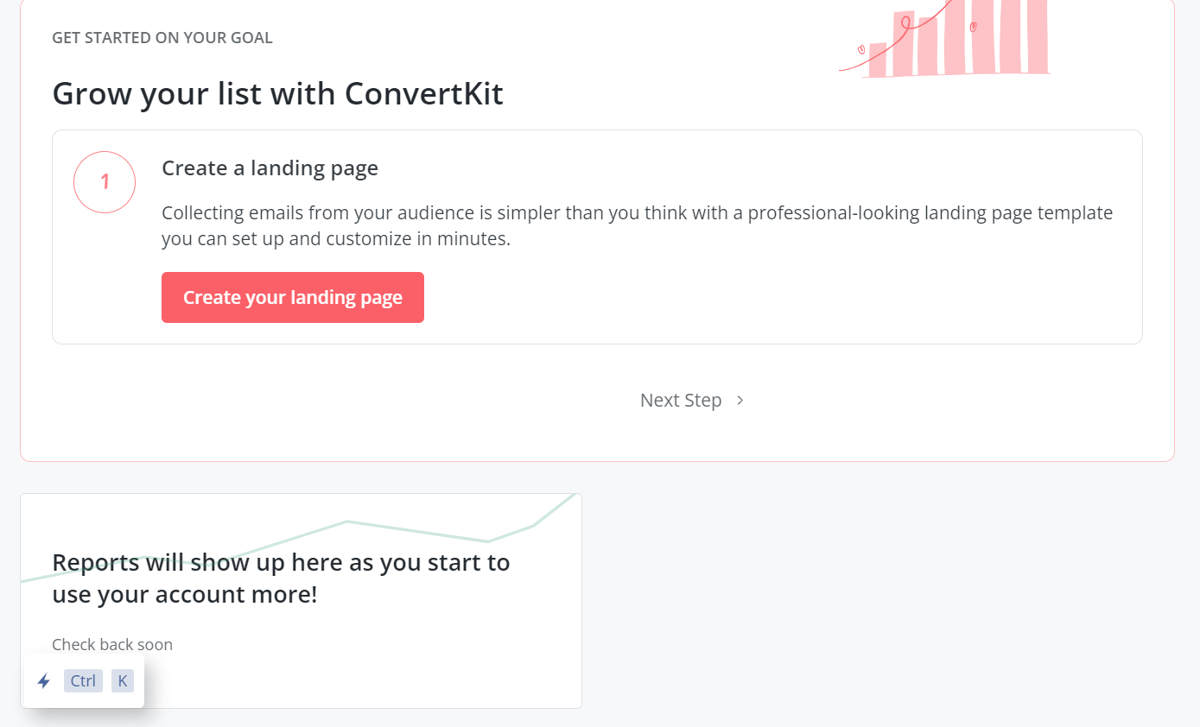Viewport: 1200px width, 727px height.
Task: Click the 'Grow your list with ConvertKit' heading
Action: (x=277, y=93)
